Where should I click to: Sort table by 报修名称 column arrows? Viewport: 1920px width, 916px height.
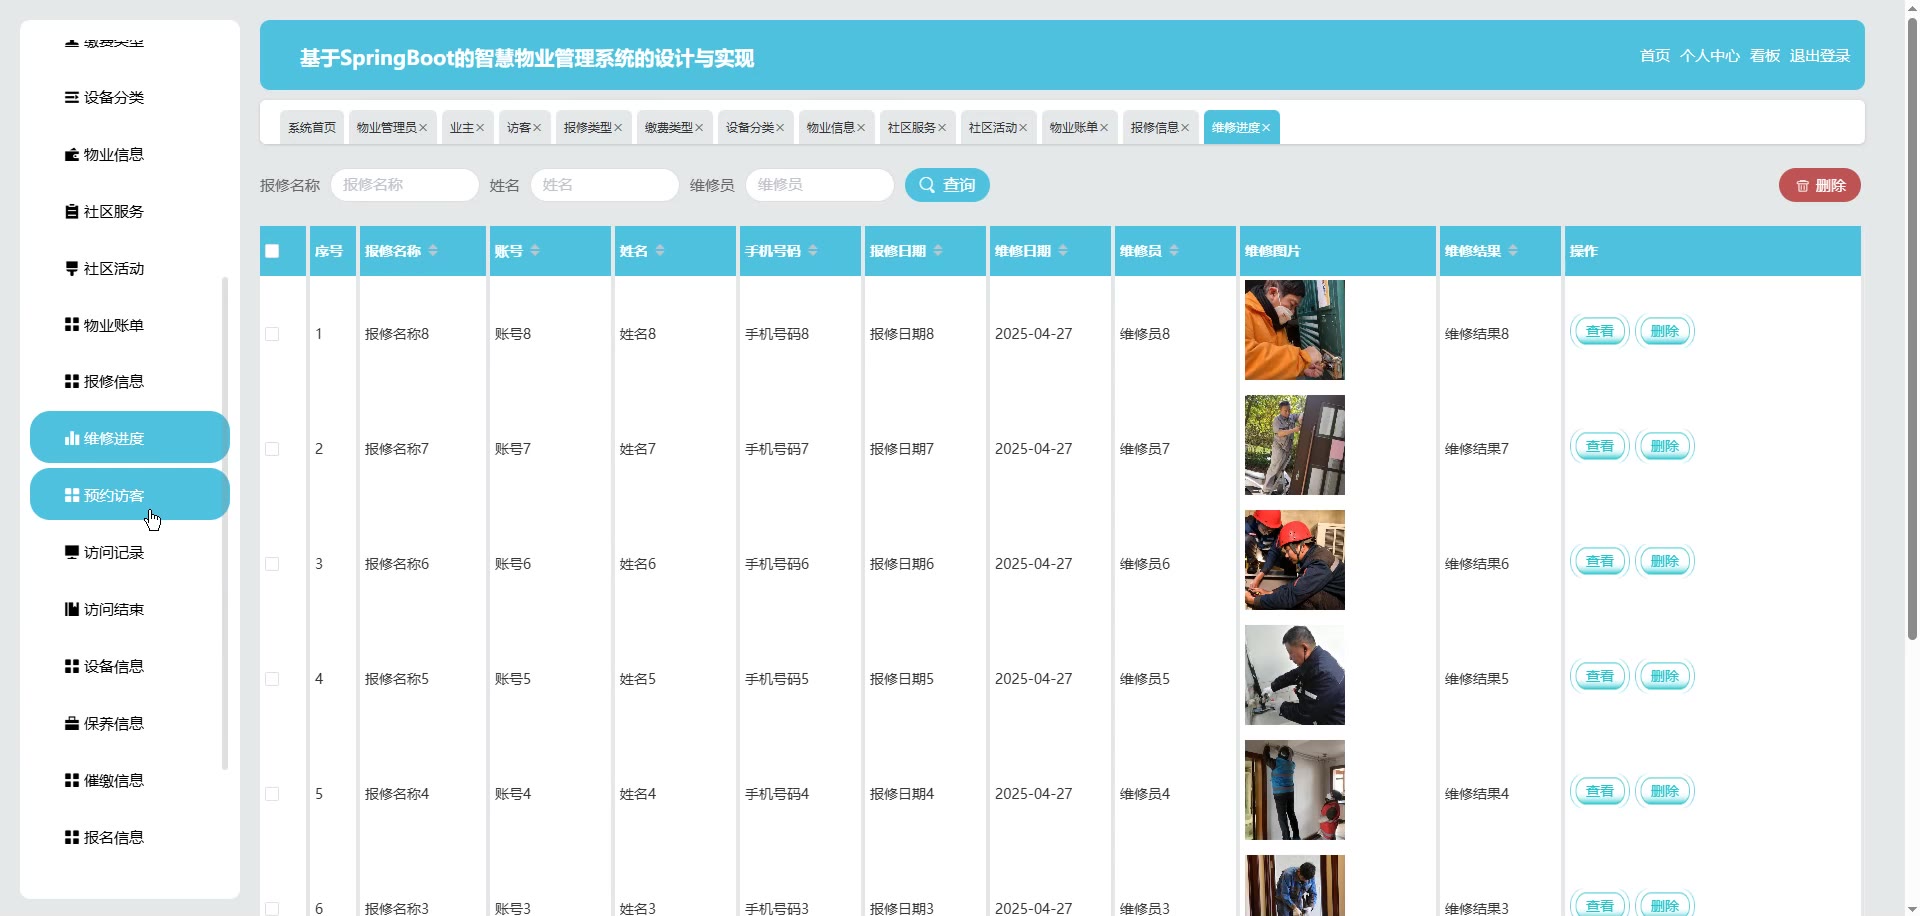click(433, 251)
